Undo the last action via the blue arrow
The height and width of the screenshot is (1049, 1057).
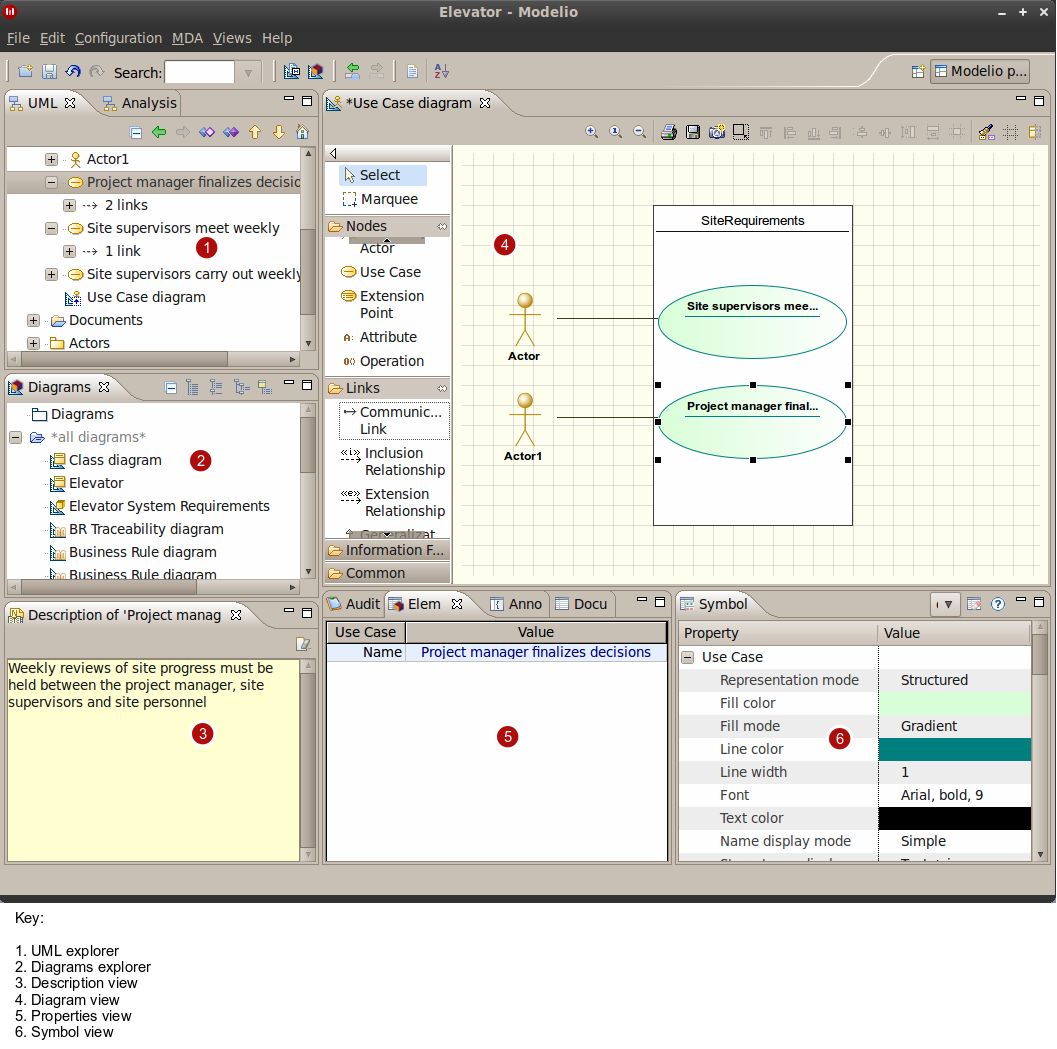point(73,71)
